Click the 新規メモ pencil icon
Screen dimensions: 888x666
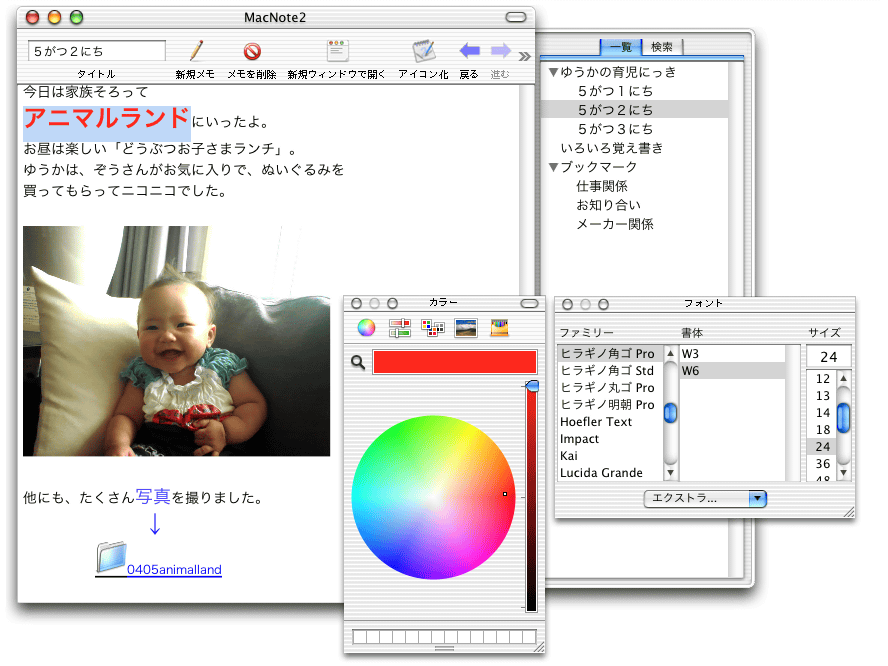click(x=196, y=51)
